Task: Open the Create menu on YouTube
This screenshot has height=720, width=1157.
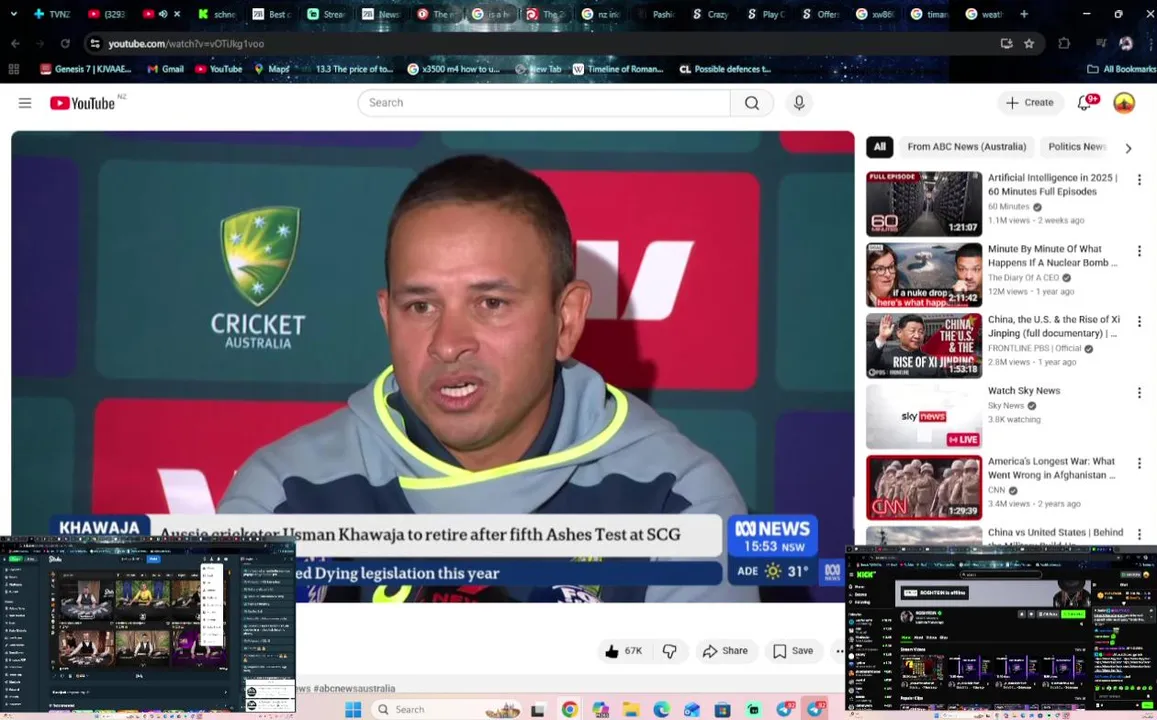Action: coord(1030,103)
